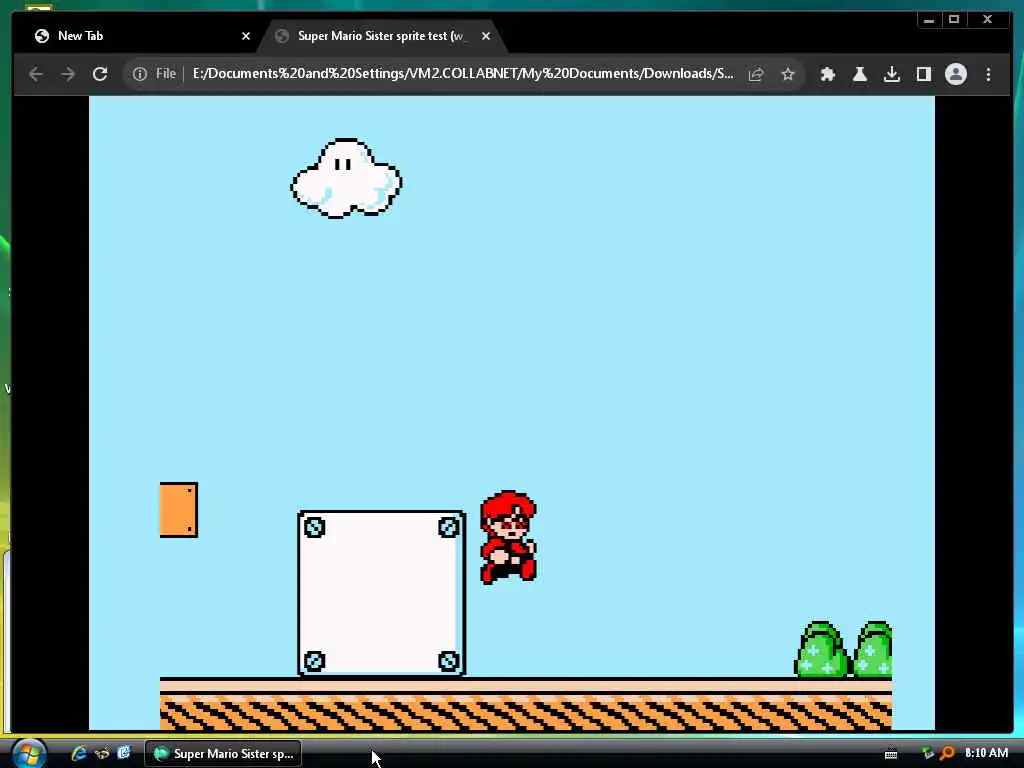Click the smiling cloud sprite

[346, 178]
